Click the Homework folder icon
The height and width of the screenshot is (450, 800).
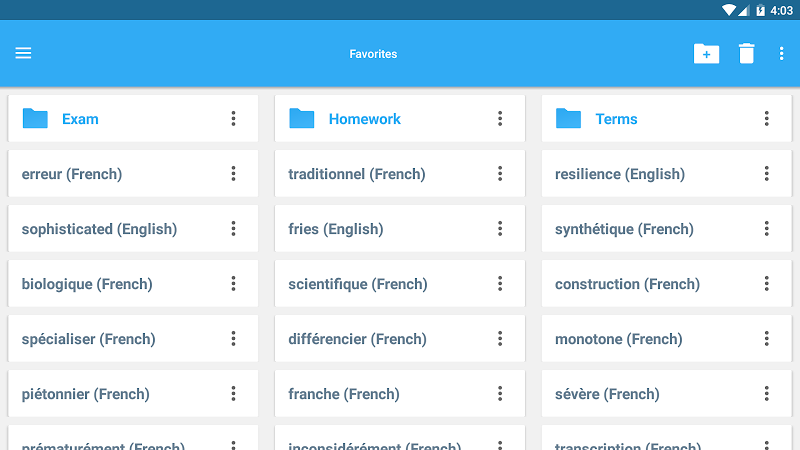point(302,119)
